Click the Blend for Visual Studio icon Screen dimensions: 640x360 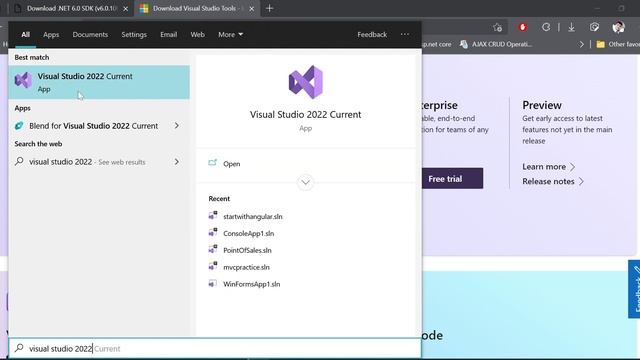coord(19,126)
